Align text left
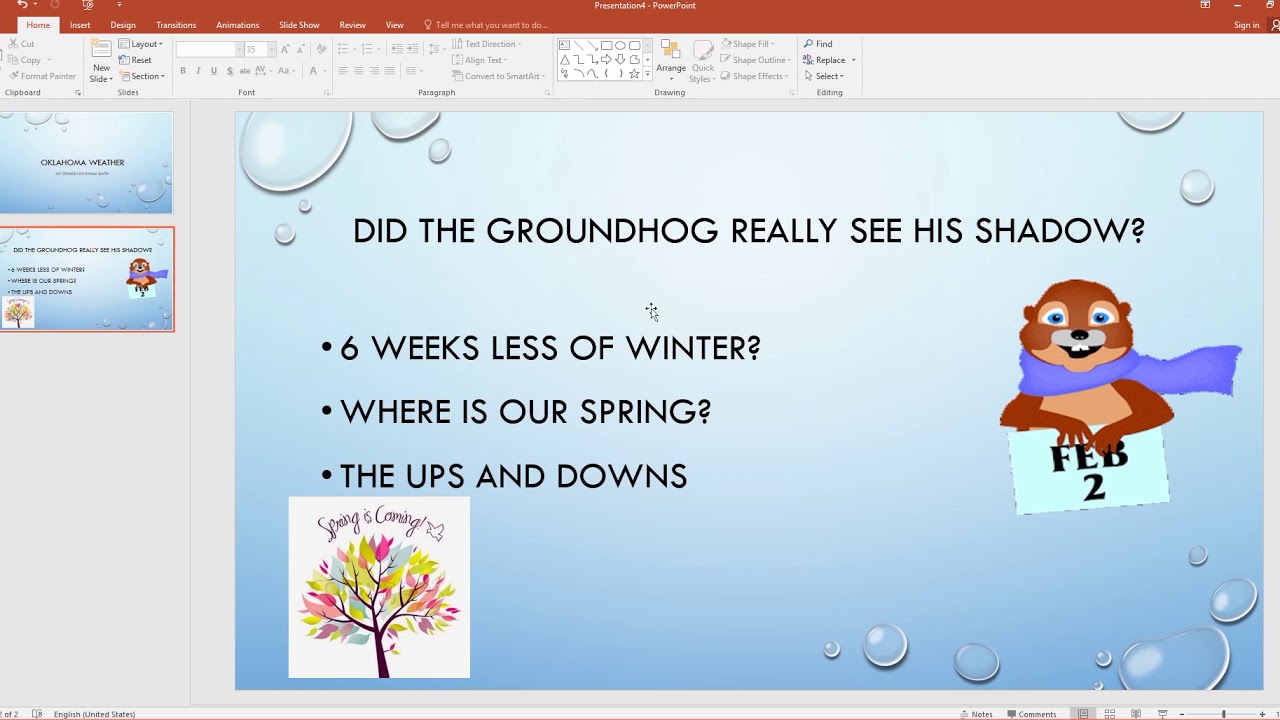Viewport: 1280px width, 720px height. point(343,71)
